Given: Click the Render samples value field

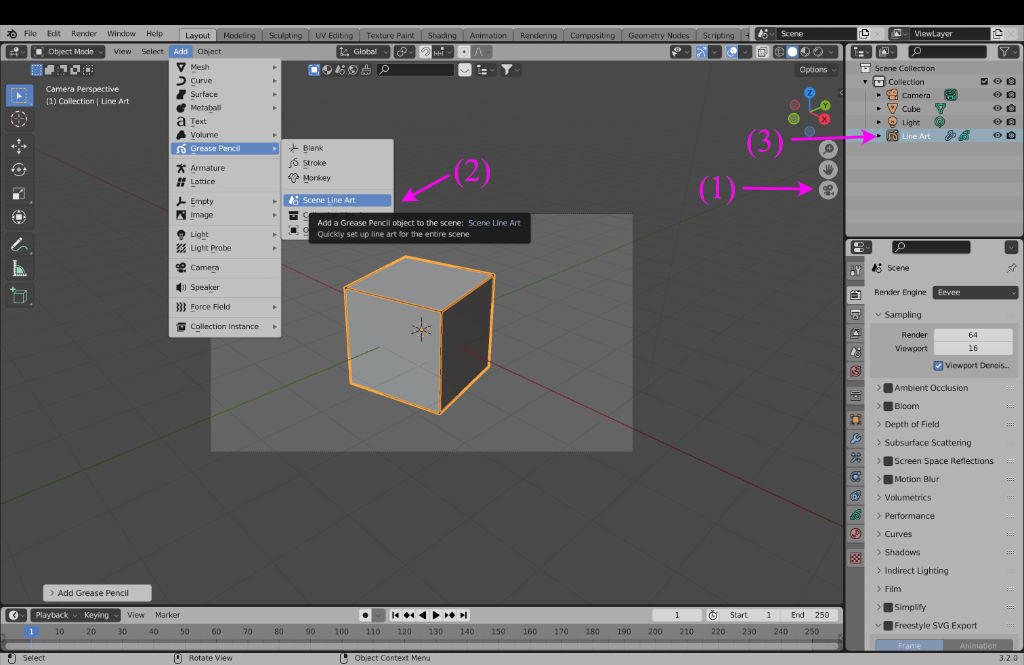Looking at the screenshot, I should click(x=973, y=335).
